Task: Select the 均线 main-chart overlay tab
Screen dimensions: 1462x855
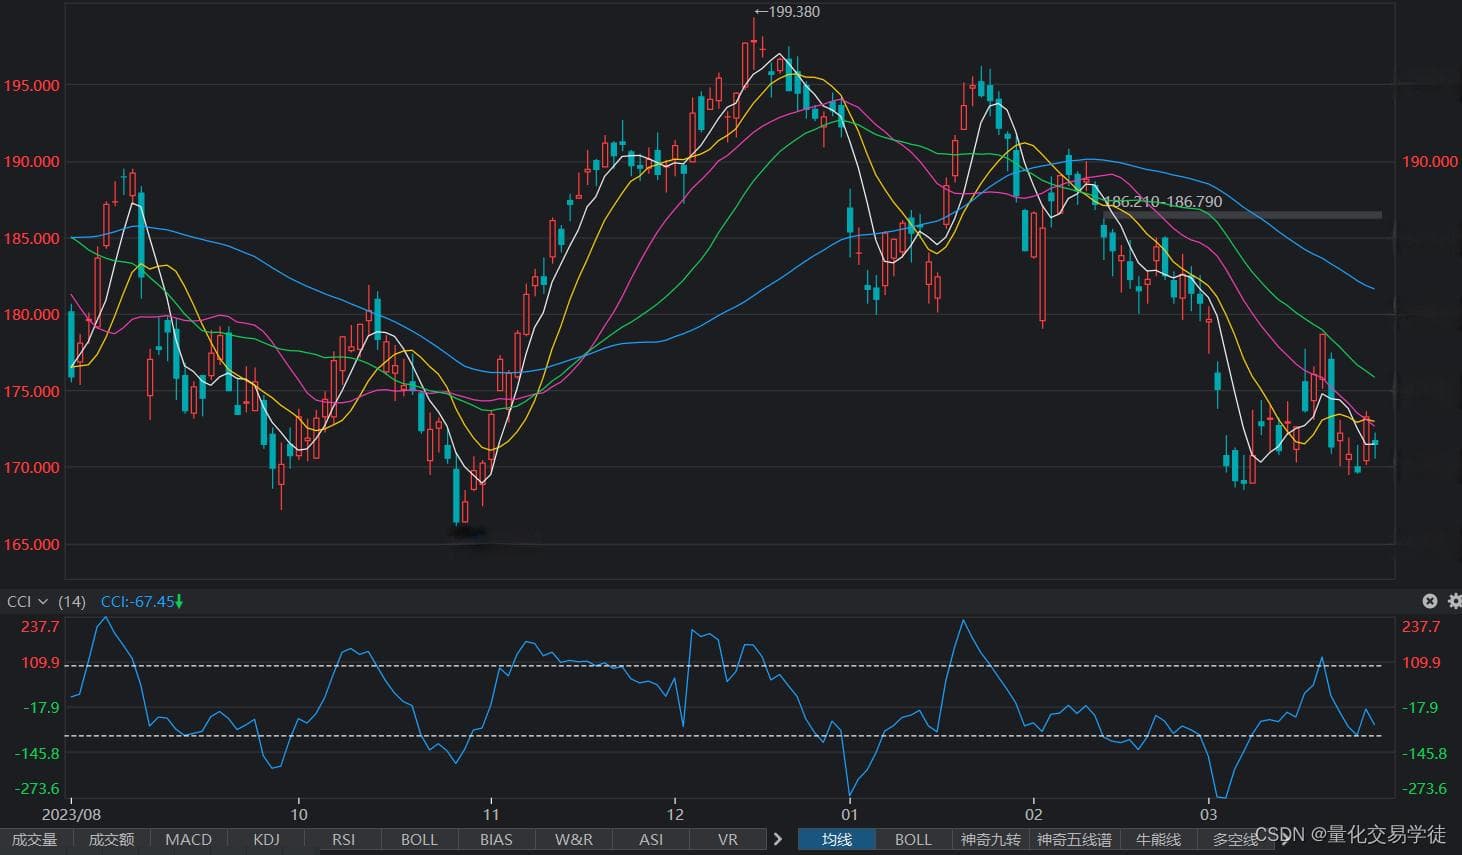Action: point(837,839)
